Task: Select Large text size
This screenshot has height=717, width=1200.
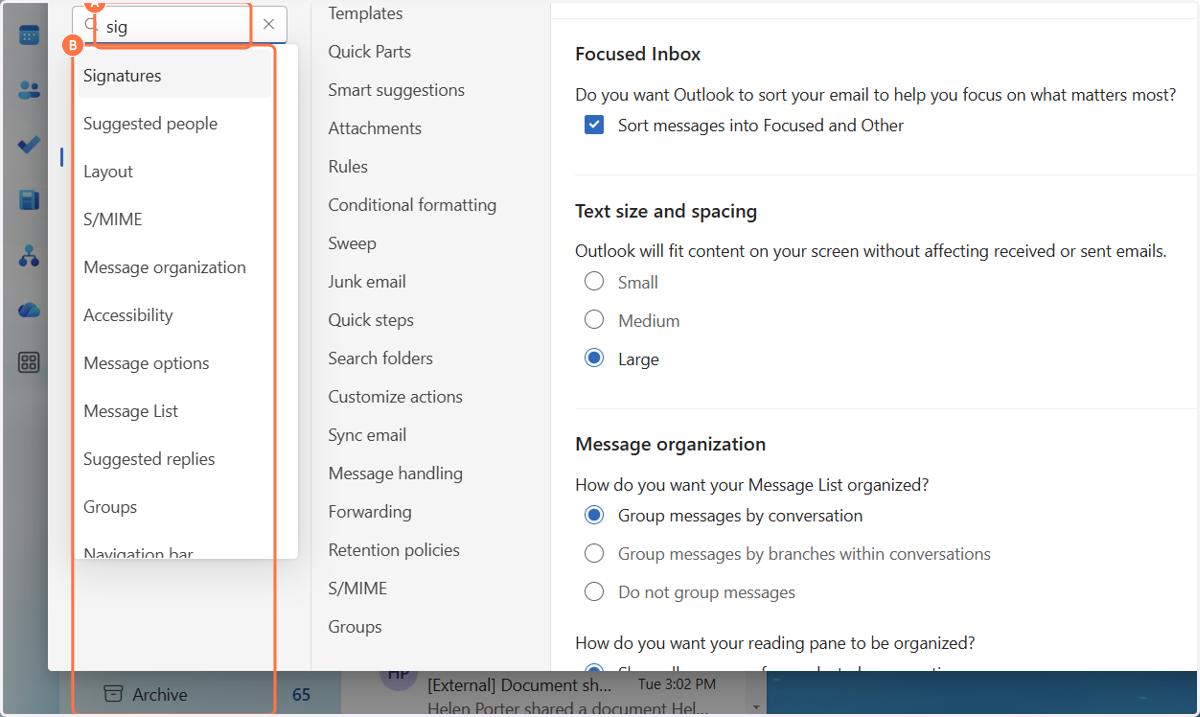Action: [x=595, y=358]
